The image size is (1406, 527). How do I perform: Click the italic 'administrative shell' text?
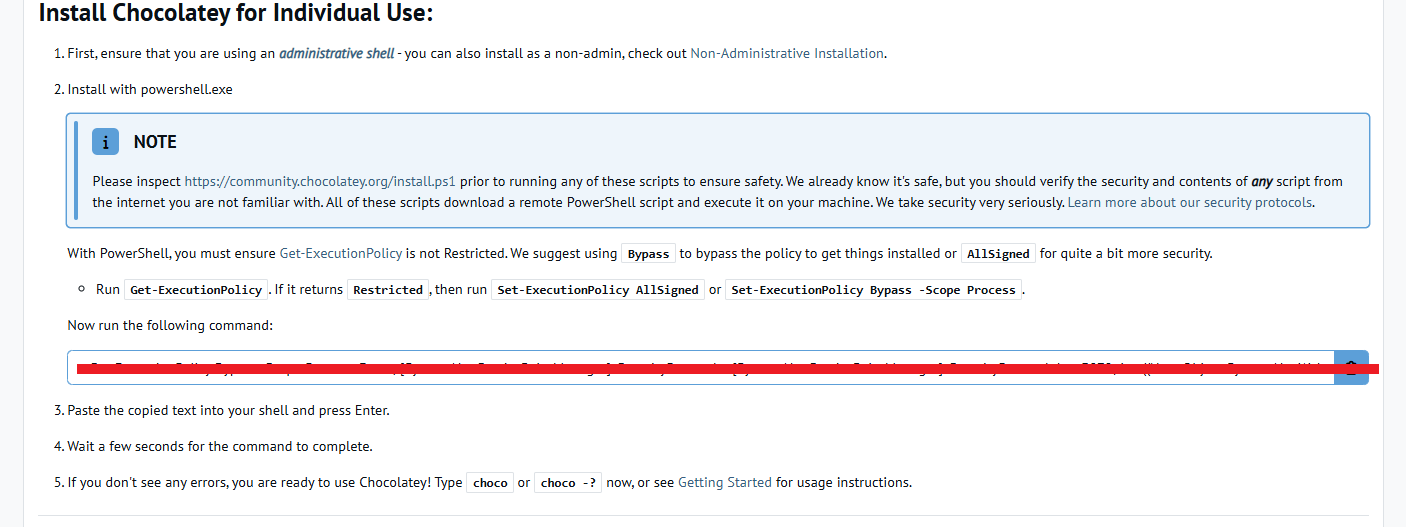[337, 53]
